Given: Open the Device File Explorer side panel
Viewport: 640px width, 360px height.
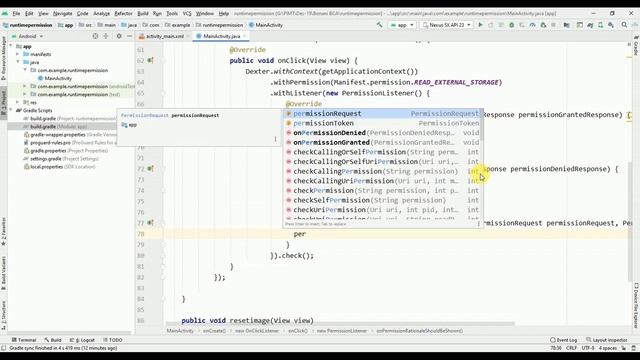Looking at the screenshot, I should (x=636, y=305).
